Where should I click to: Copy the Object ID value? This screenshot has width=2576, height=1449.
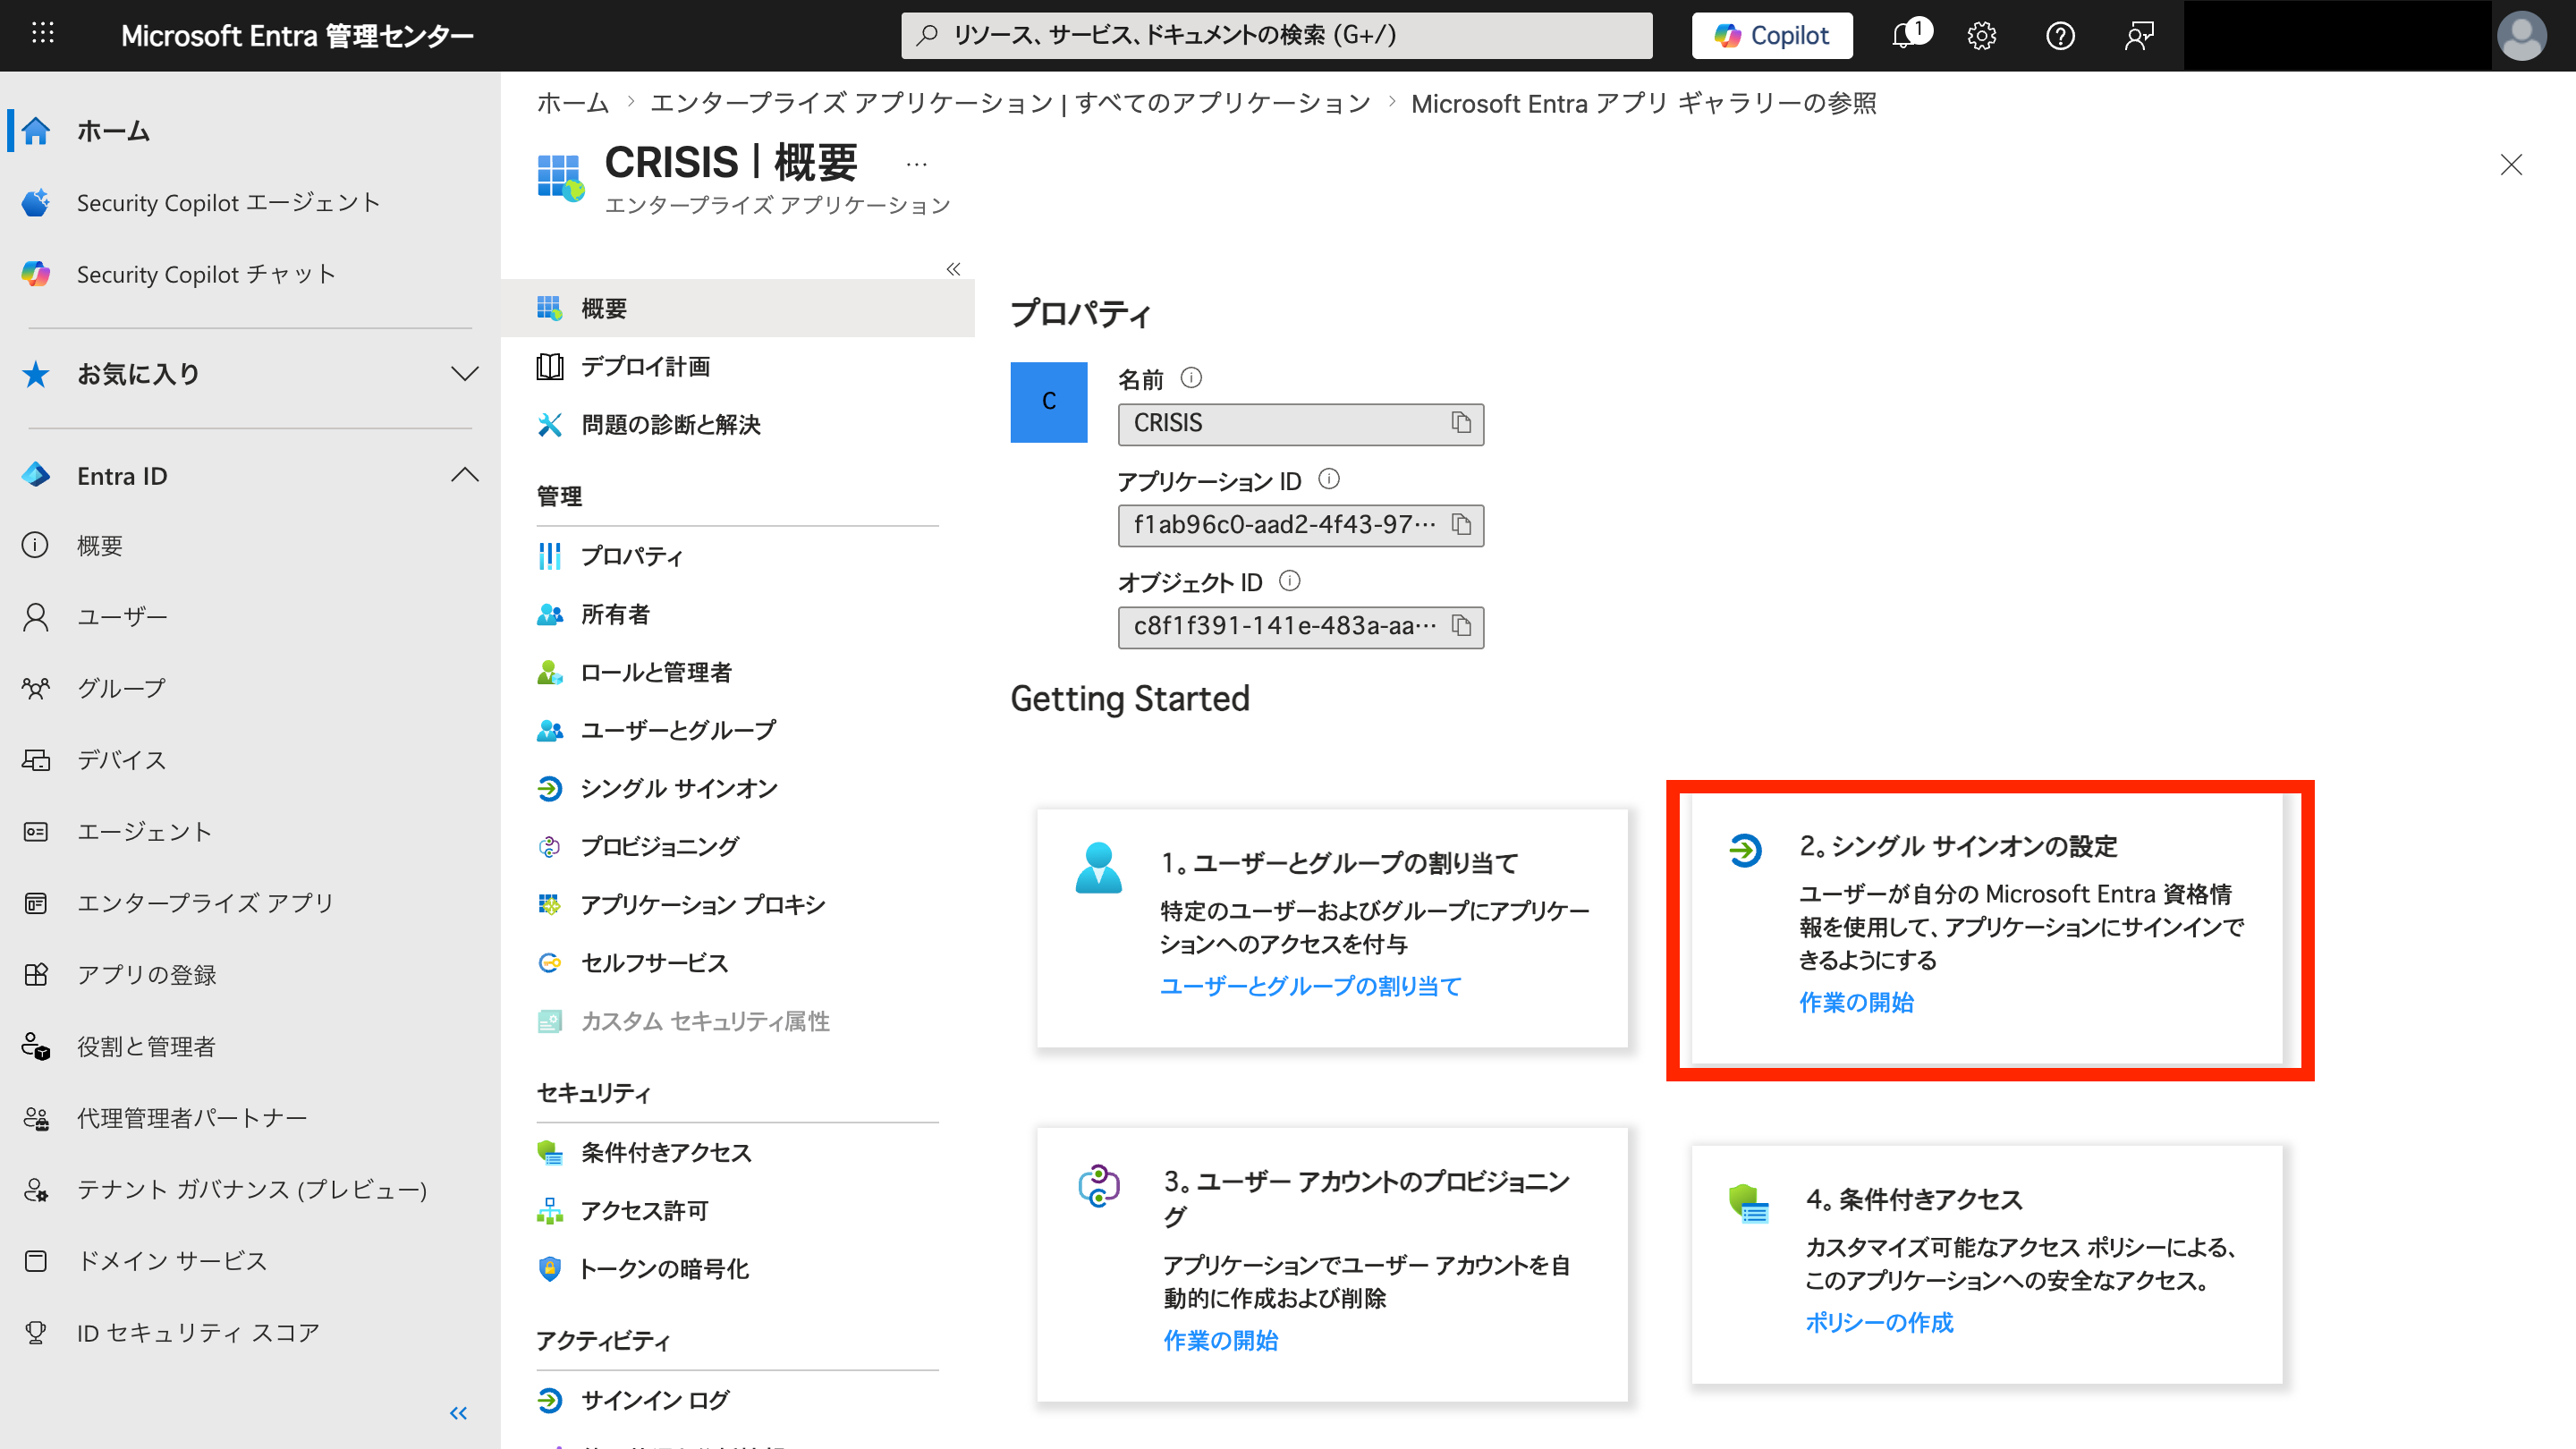(x=1461, y=626)
